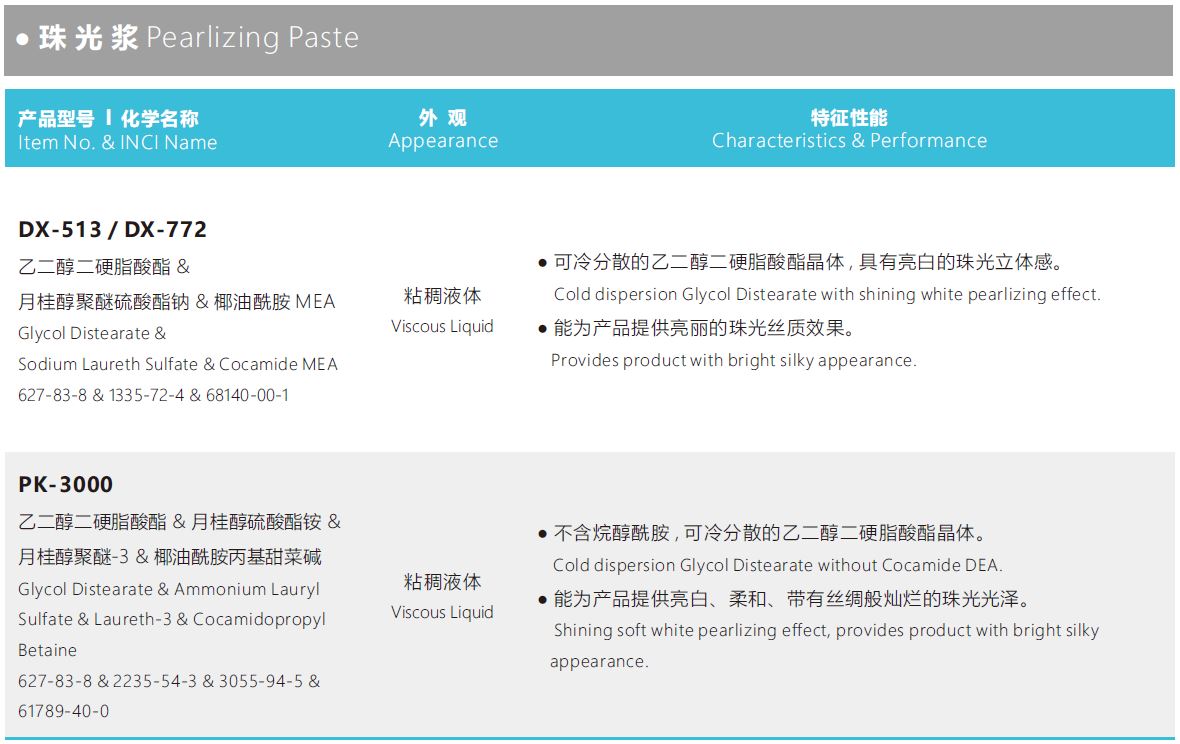The image size is (1180, 744).
Task: Click the CAS number 61789-40-0
Action: [x=64, y=711]
